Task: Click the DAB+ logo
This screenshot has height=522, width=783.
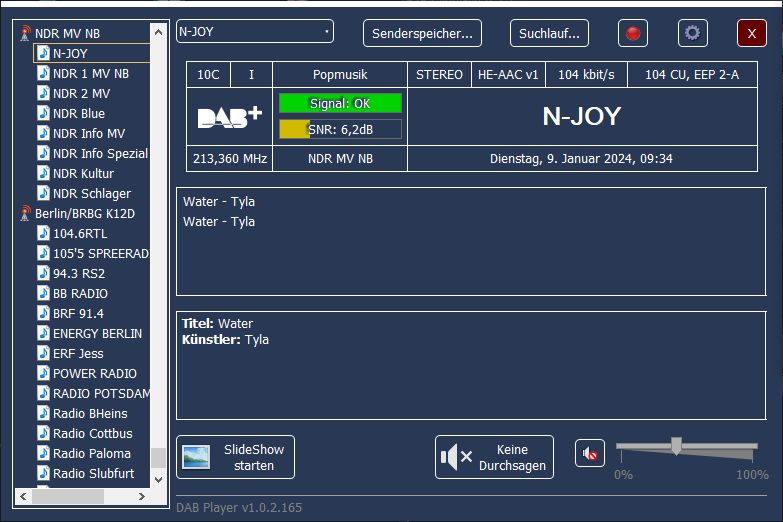Action: [229, 117]
